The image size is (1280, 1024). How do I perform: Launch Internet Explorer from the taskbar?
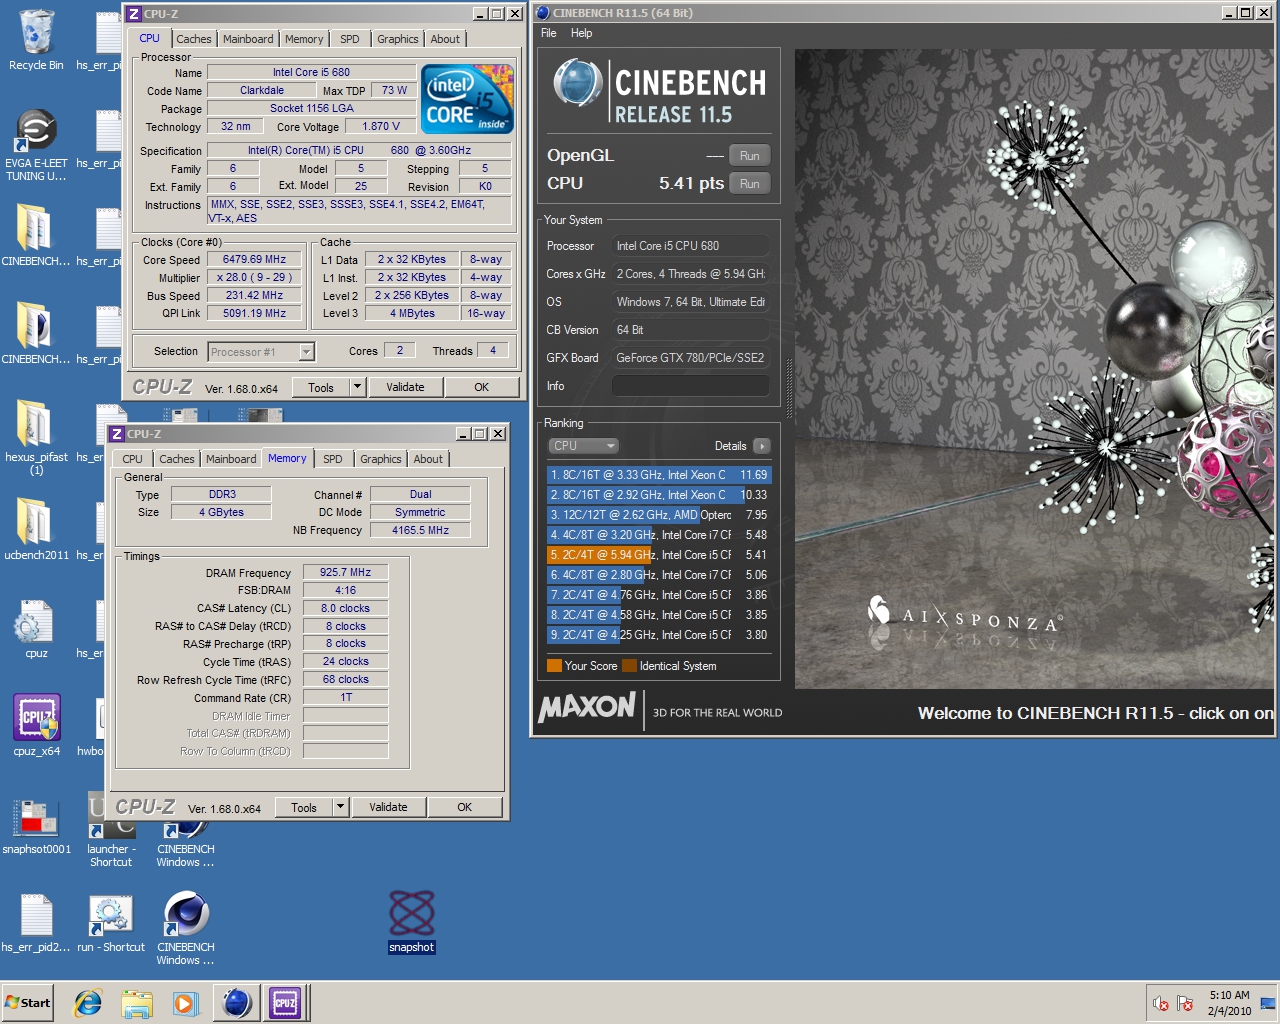pos(88,1002)
